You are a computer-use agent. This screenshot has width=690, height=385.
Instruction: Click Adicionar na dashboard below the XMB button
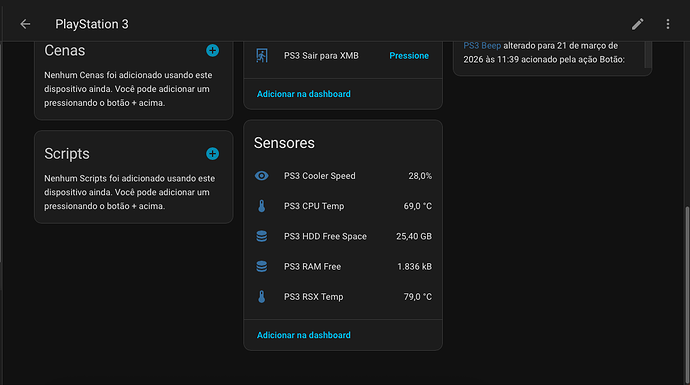pyautogui.click(x=304, y=94)
